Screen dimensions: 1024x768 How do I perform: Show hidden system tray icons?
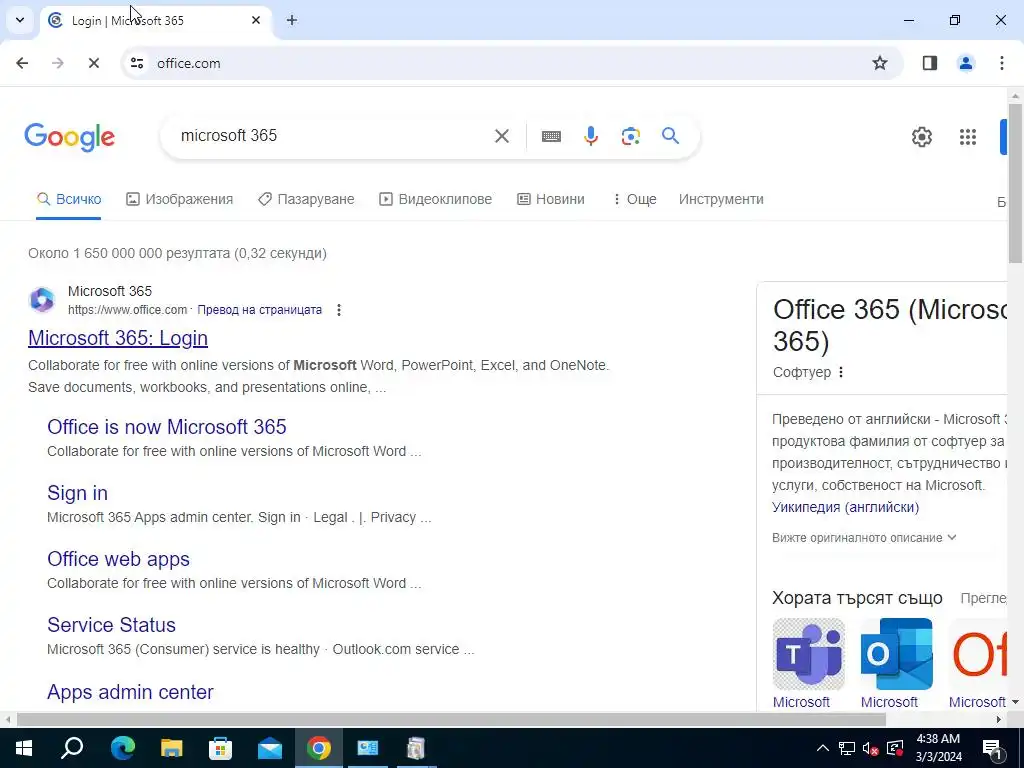click(822, 748)
